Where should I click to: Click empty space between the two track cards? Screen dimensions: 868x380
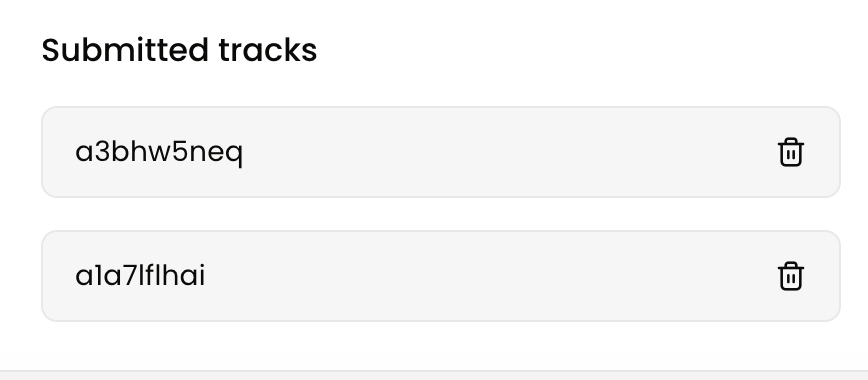pyautogui.click(x=441, y=214)
